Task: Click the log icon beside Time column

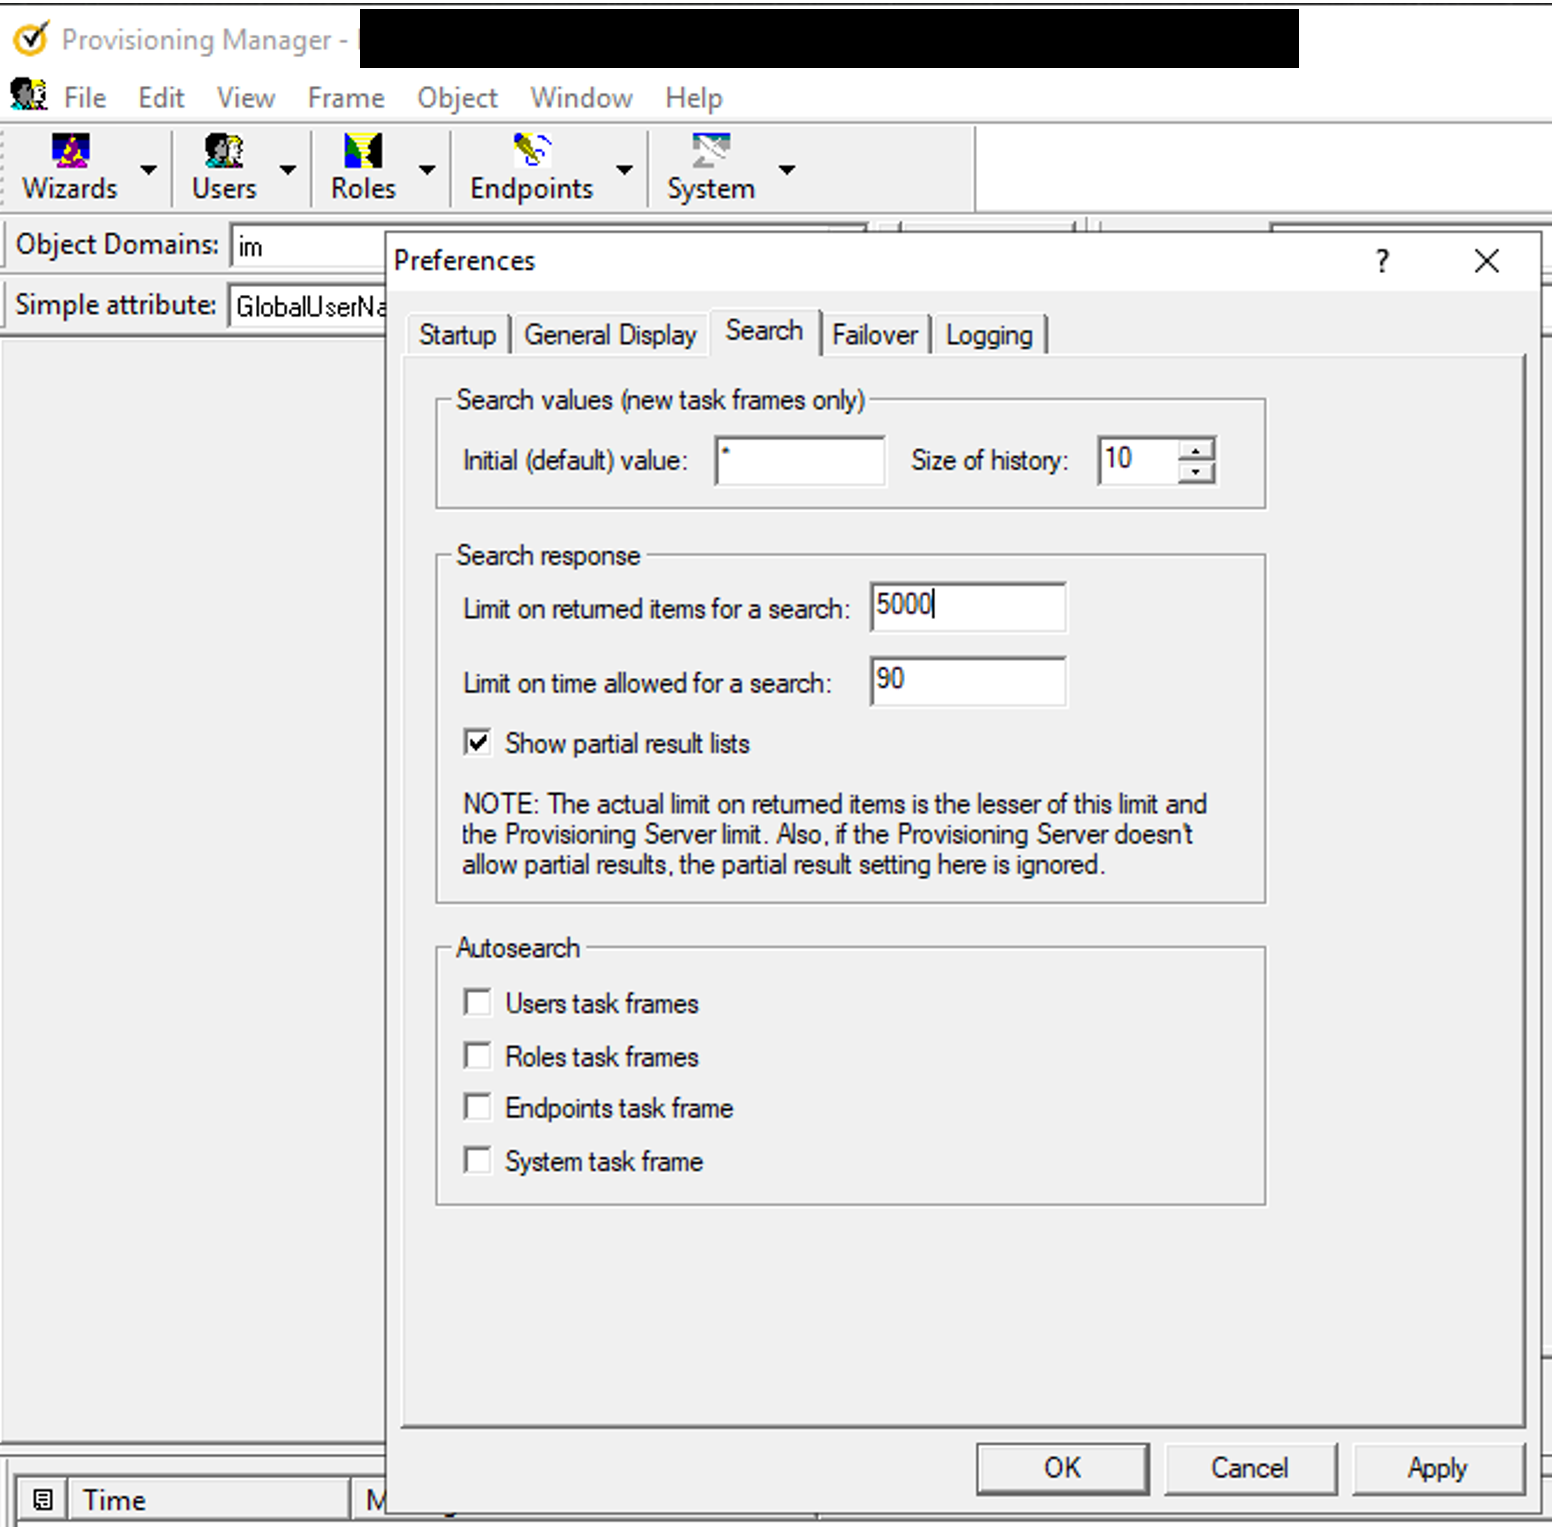Action: 43,1499
